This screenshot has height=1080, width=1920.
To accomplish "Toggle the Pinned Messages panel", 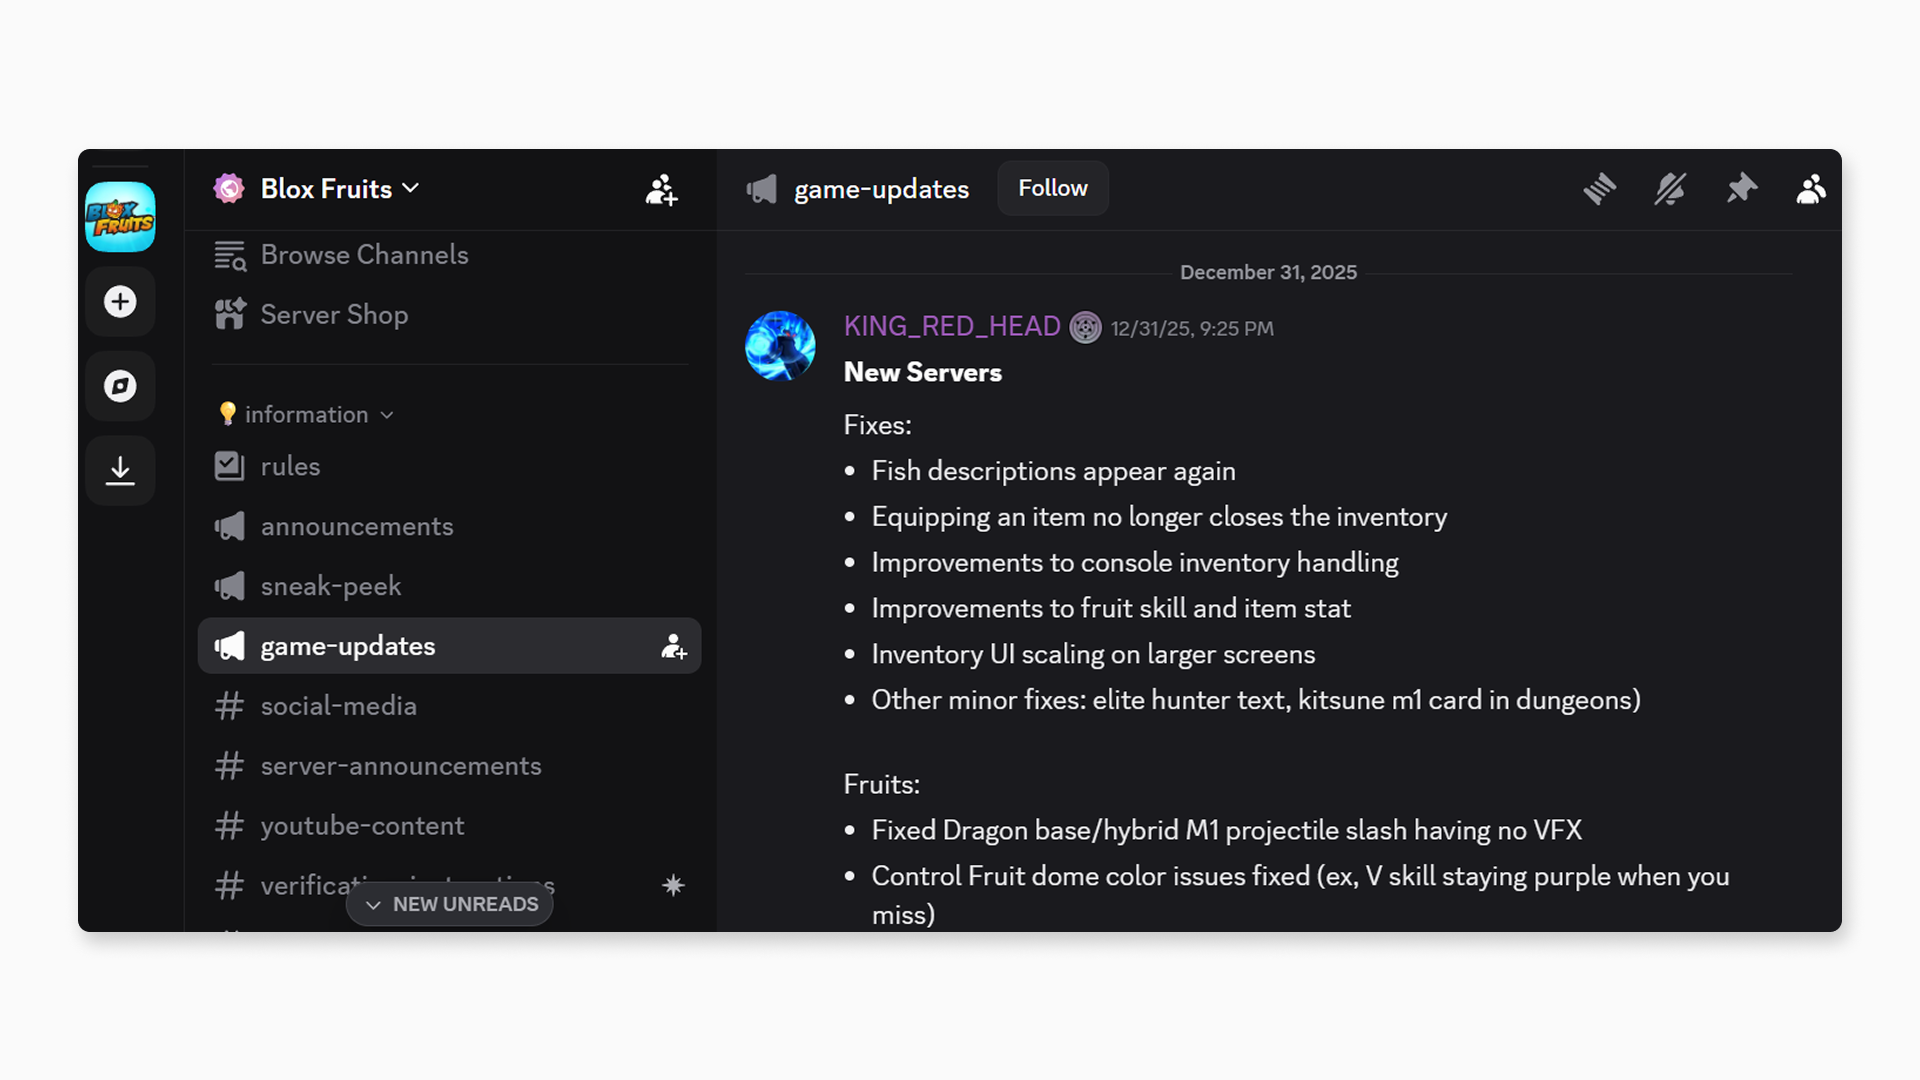I will [x=1742, y=189].
